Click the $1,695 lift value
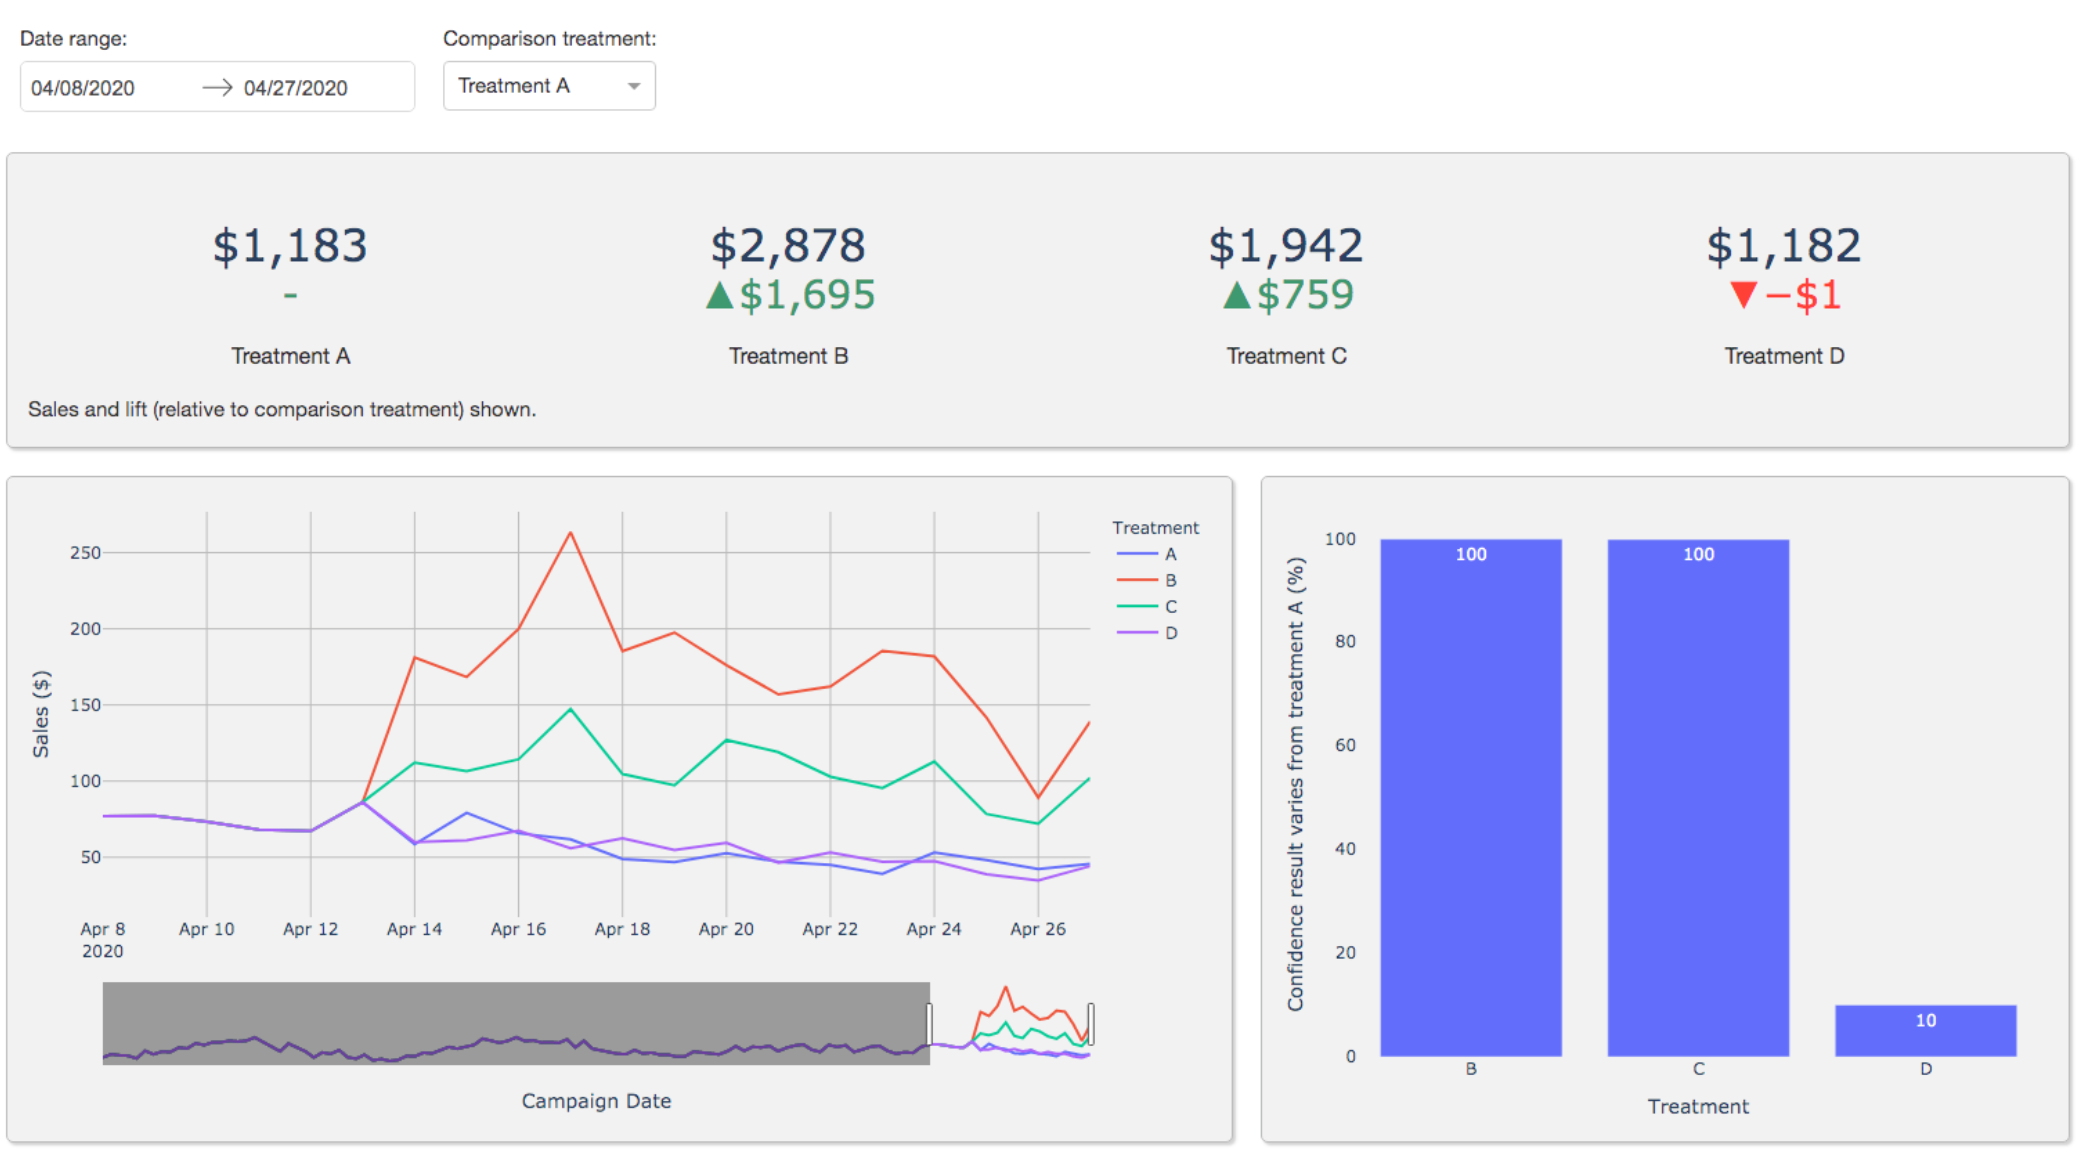Viewport: 2080px width, 1156px height. click(807, 295)
